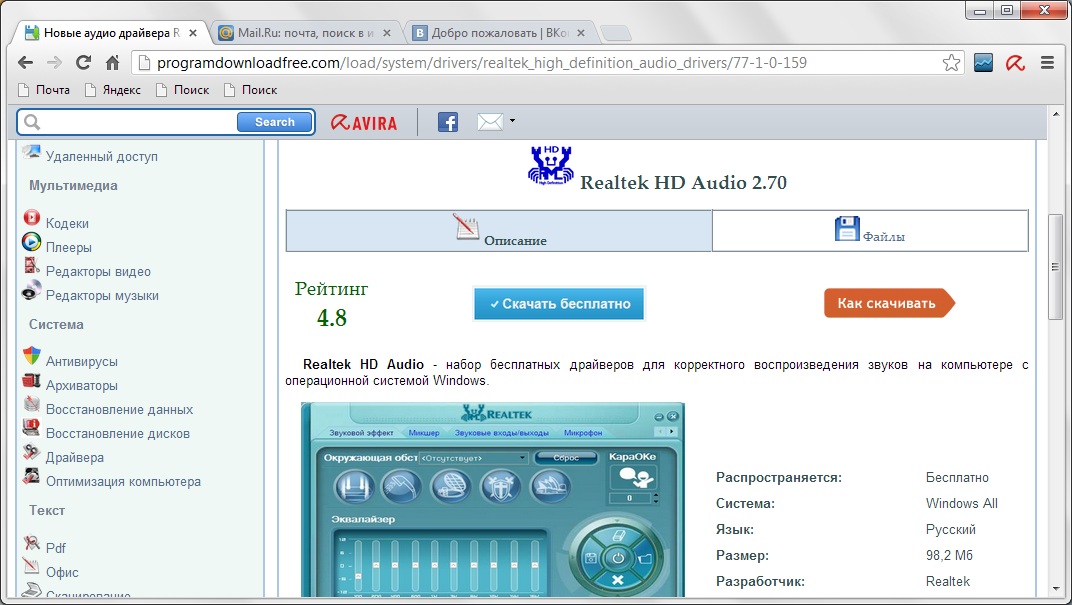Click the scrollbar up arrow
Screen dimensions: 1072x605
pyautogui.click(x=1056, y=114)
